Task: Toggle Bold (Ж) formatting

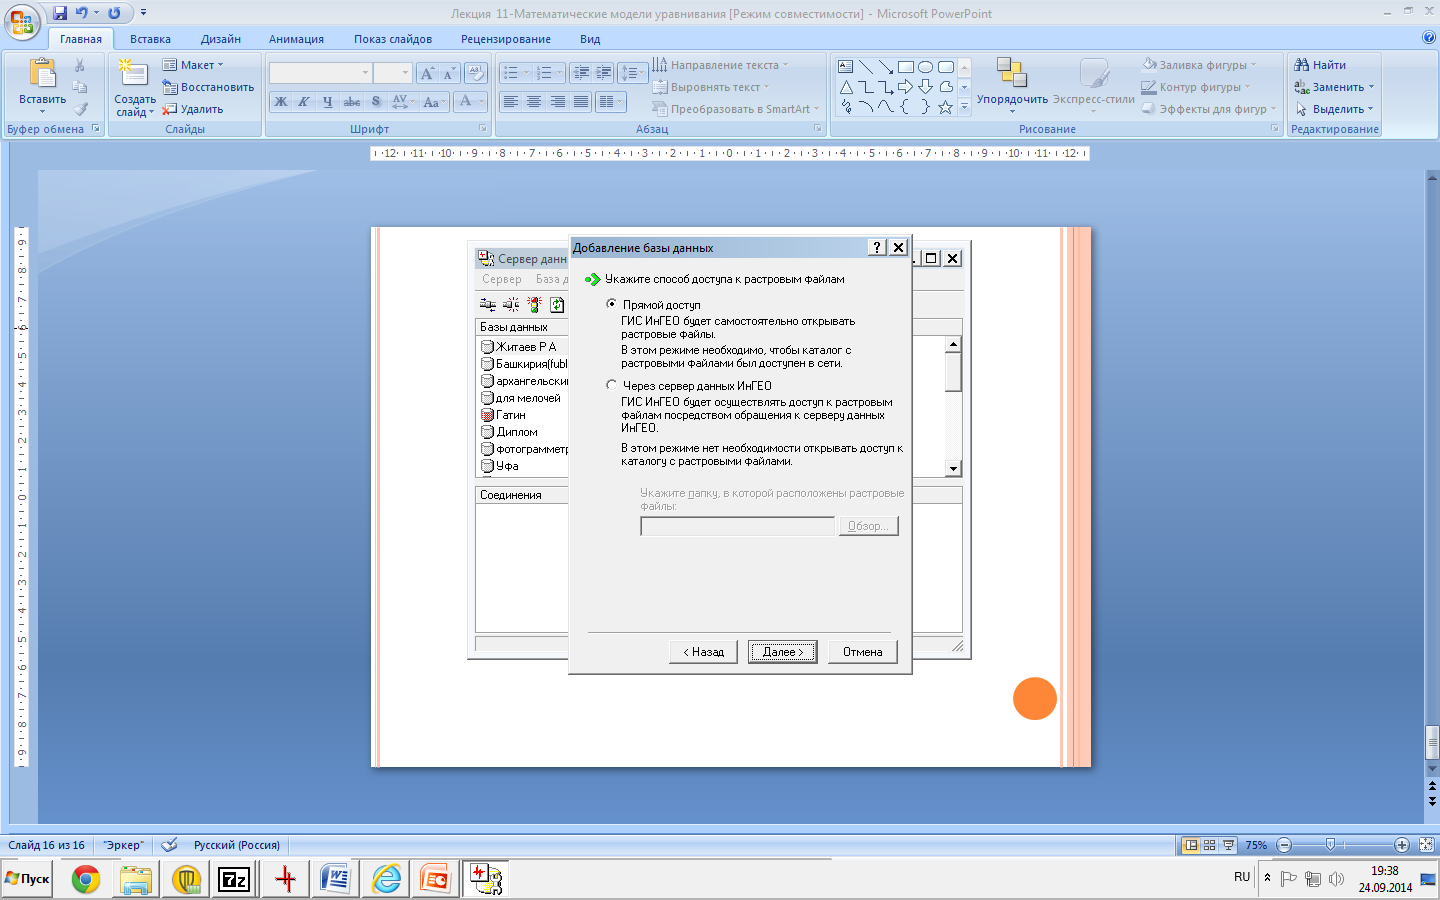Action: coord(281,101)
